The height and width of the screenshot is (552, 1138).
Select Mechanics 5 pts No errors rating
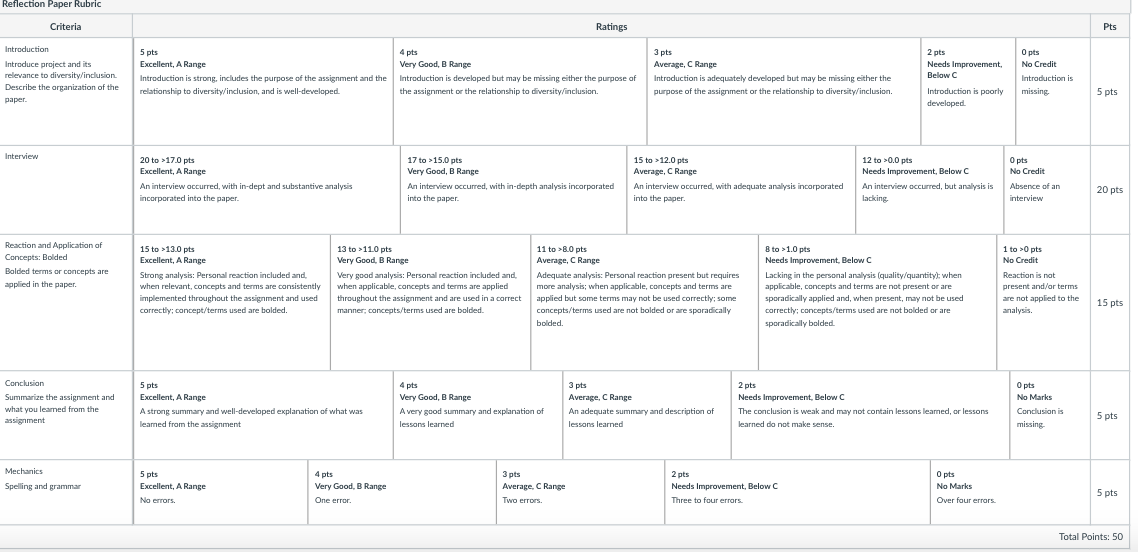point(221,493)
